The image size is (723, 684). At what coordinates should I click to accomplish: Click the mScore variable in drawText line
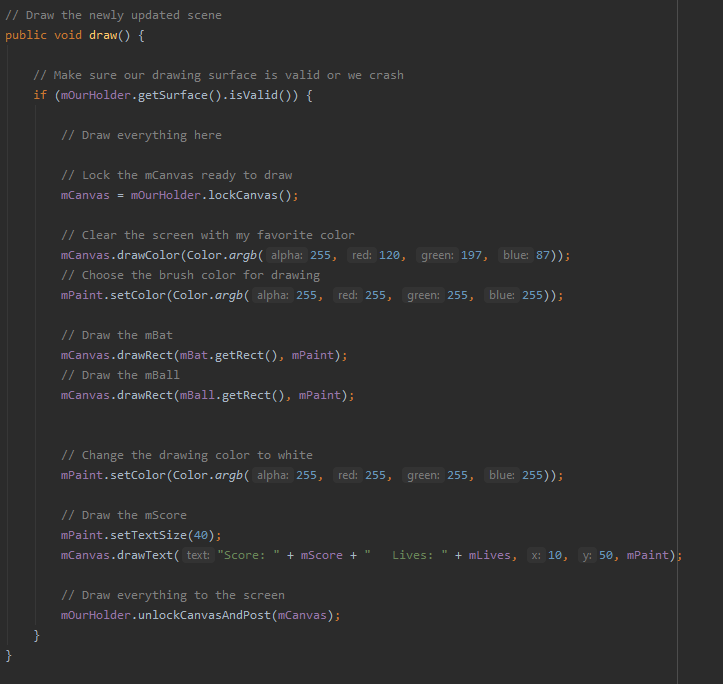[322, 555]
